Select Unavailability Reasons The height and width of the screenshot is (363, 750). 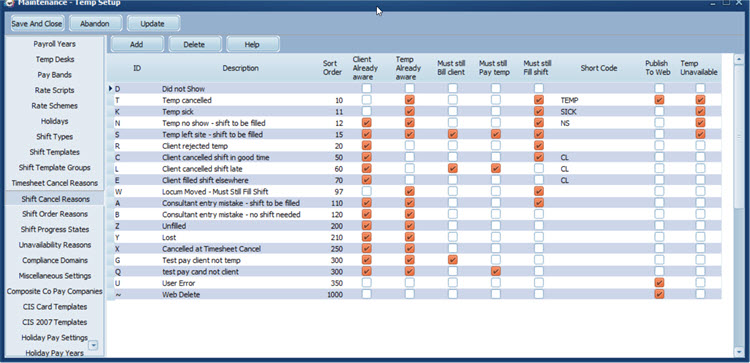point(55,245)
